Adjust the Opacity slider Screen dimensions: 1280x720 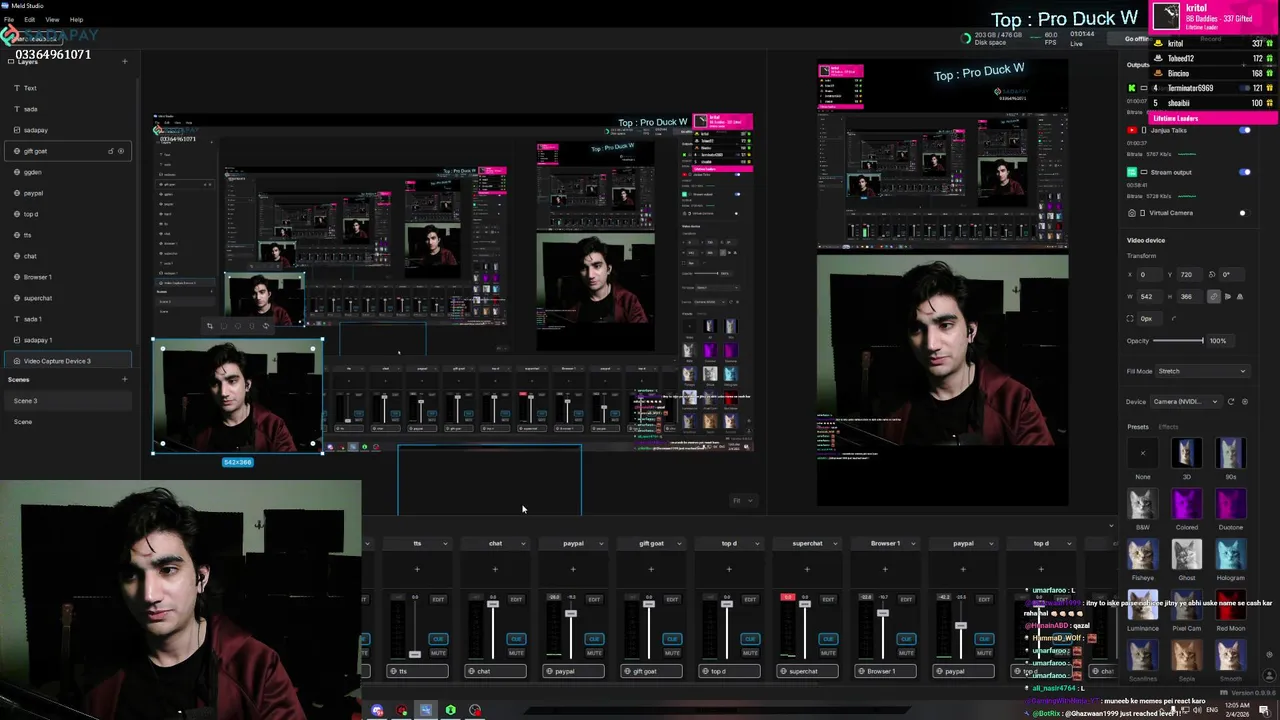point(1179,341)
